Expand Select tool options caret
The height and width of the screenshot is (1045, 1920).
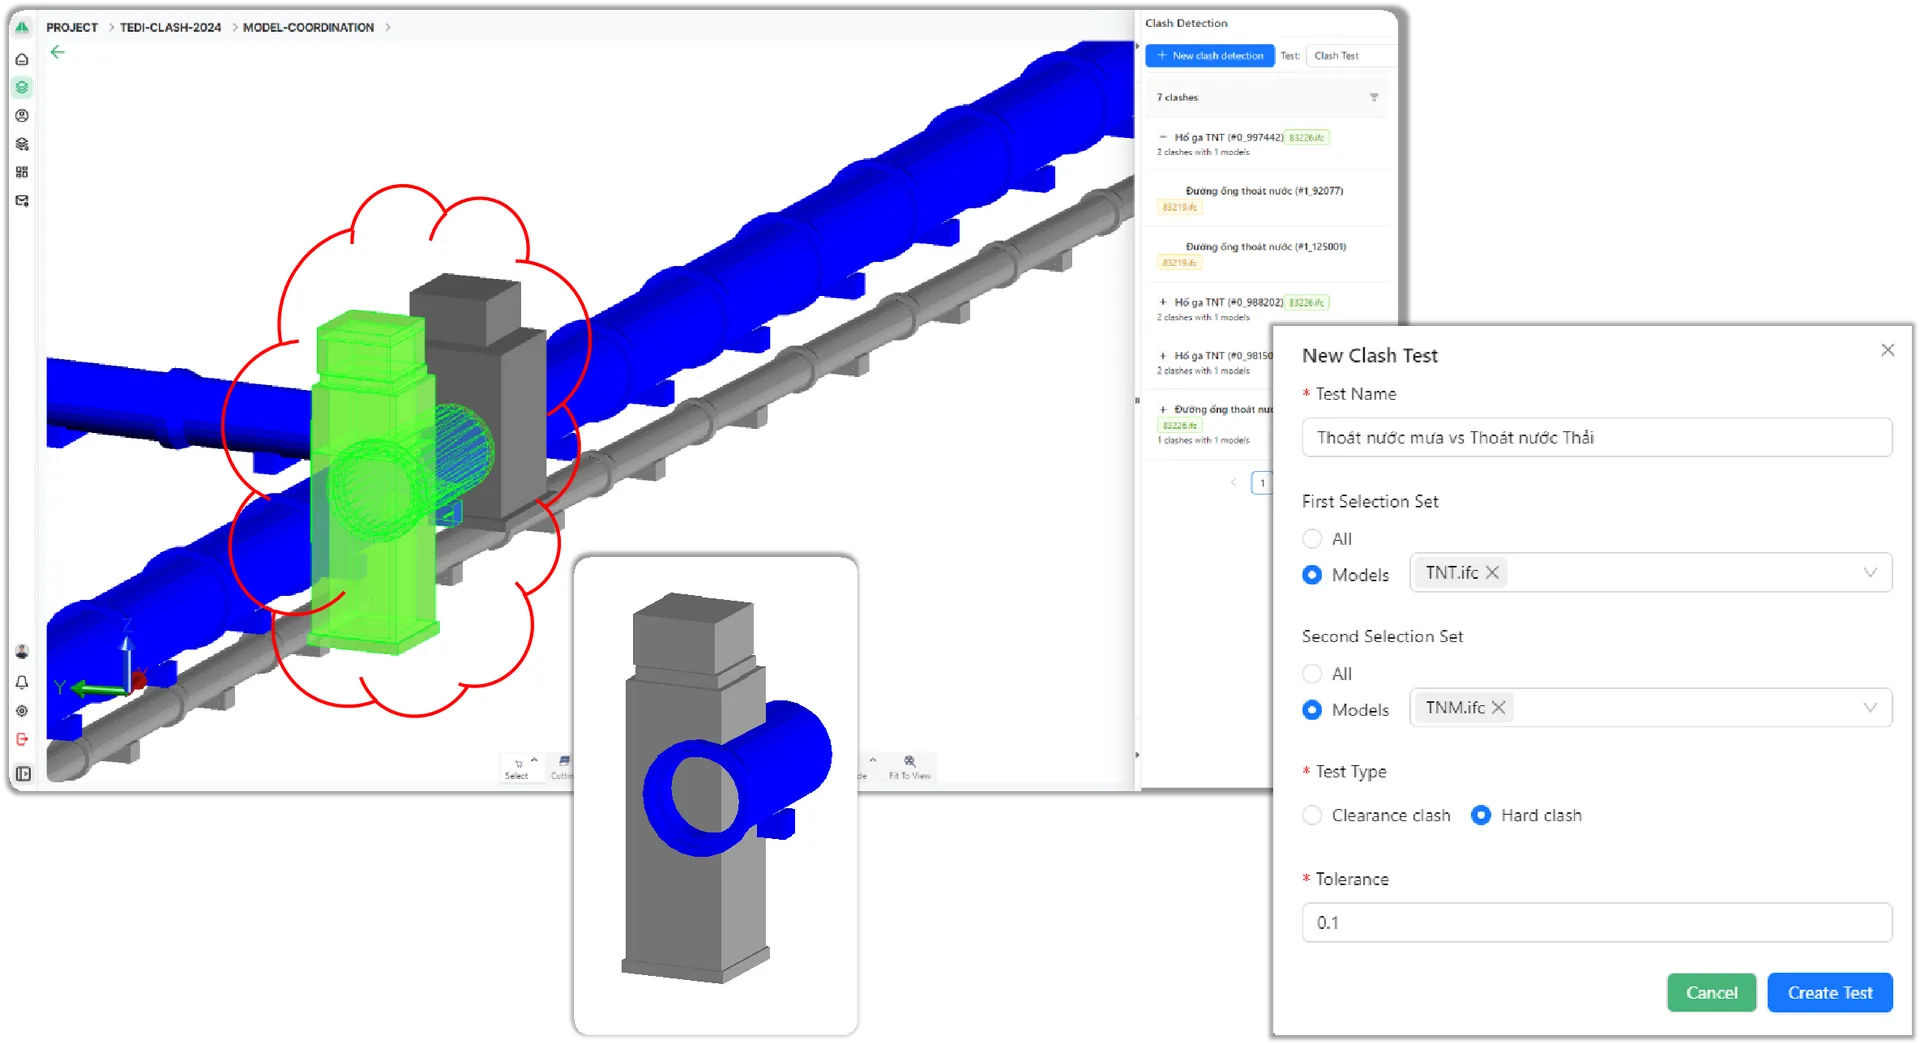click(534, 760)
